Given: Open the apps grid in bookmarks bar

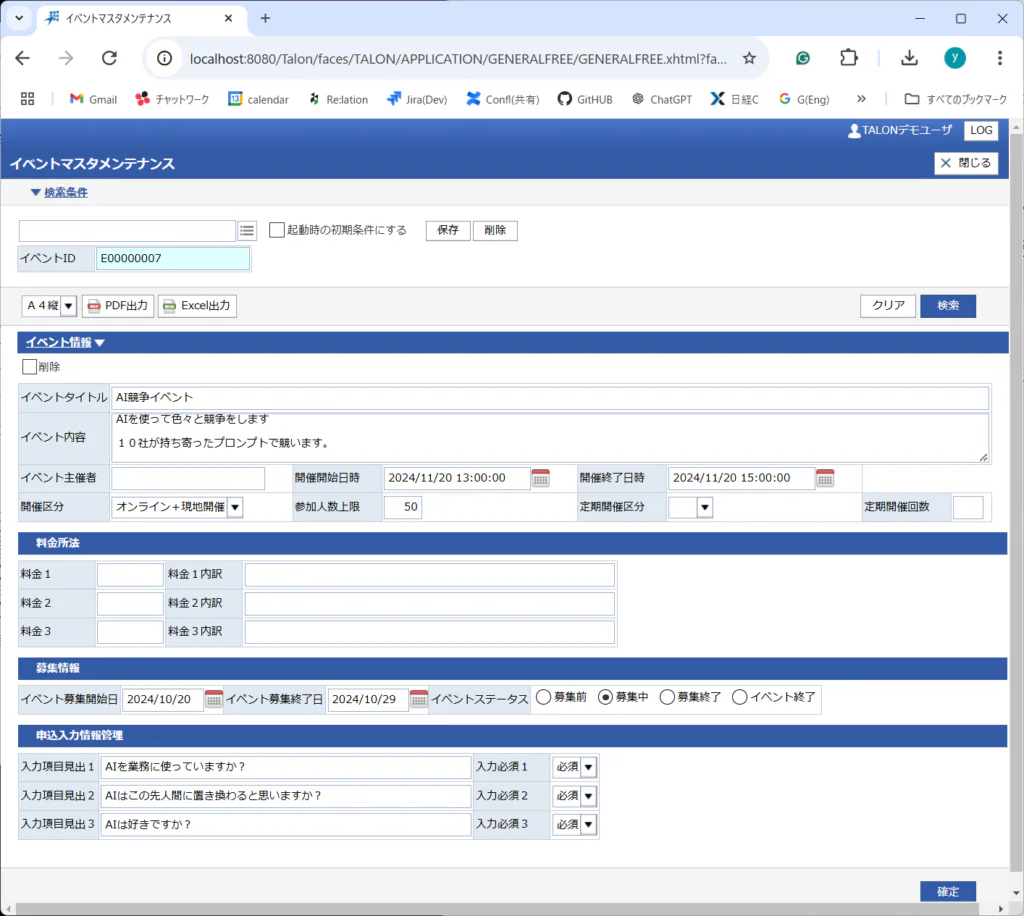Looking at the screenshot, I should (x=27, y=99).
